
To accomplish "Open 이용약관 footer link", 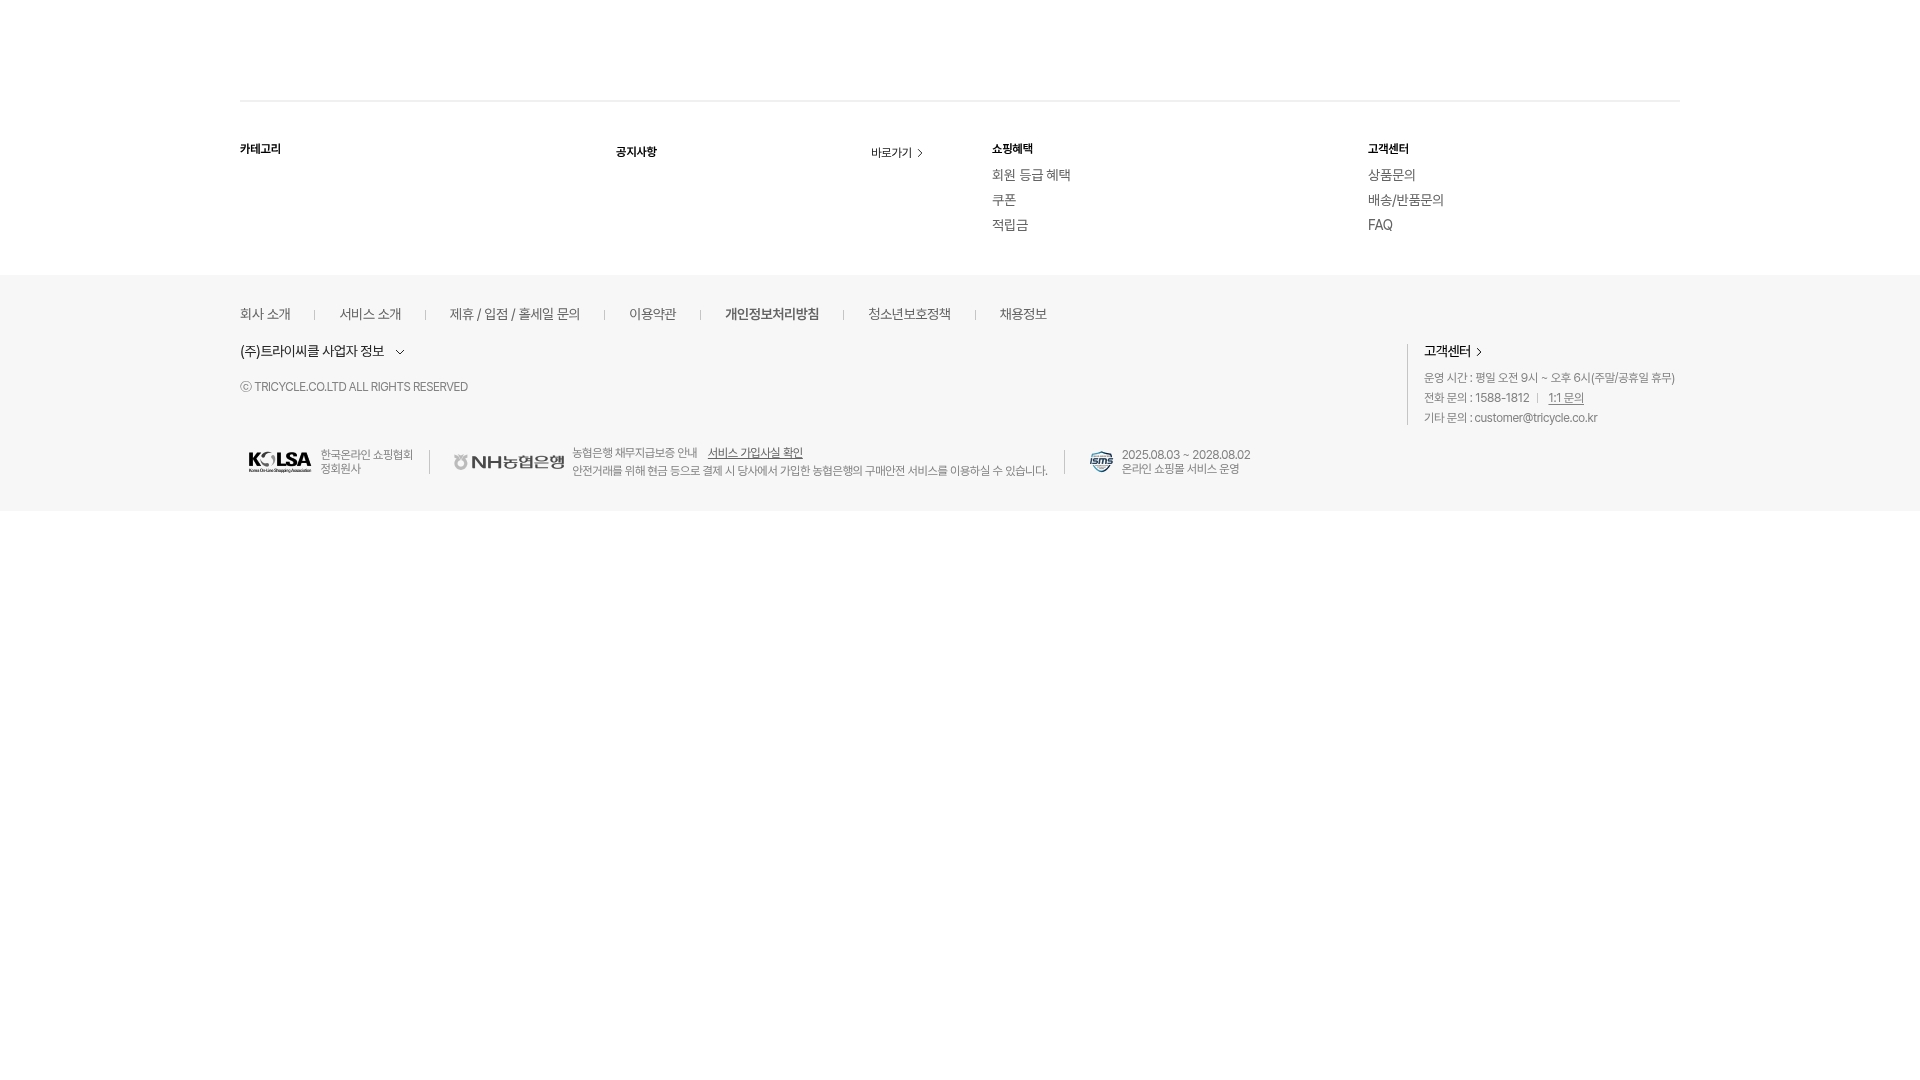I will (652, 315).
